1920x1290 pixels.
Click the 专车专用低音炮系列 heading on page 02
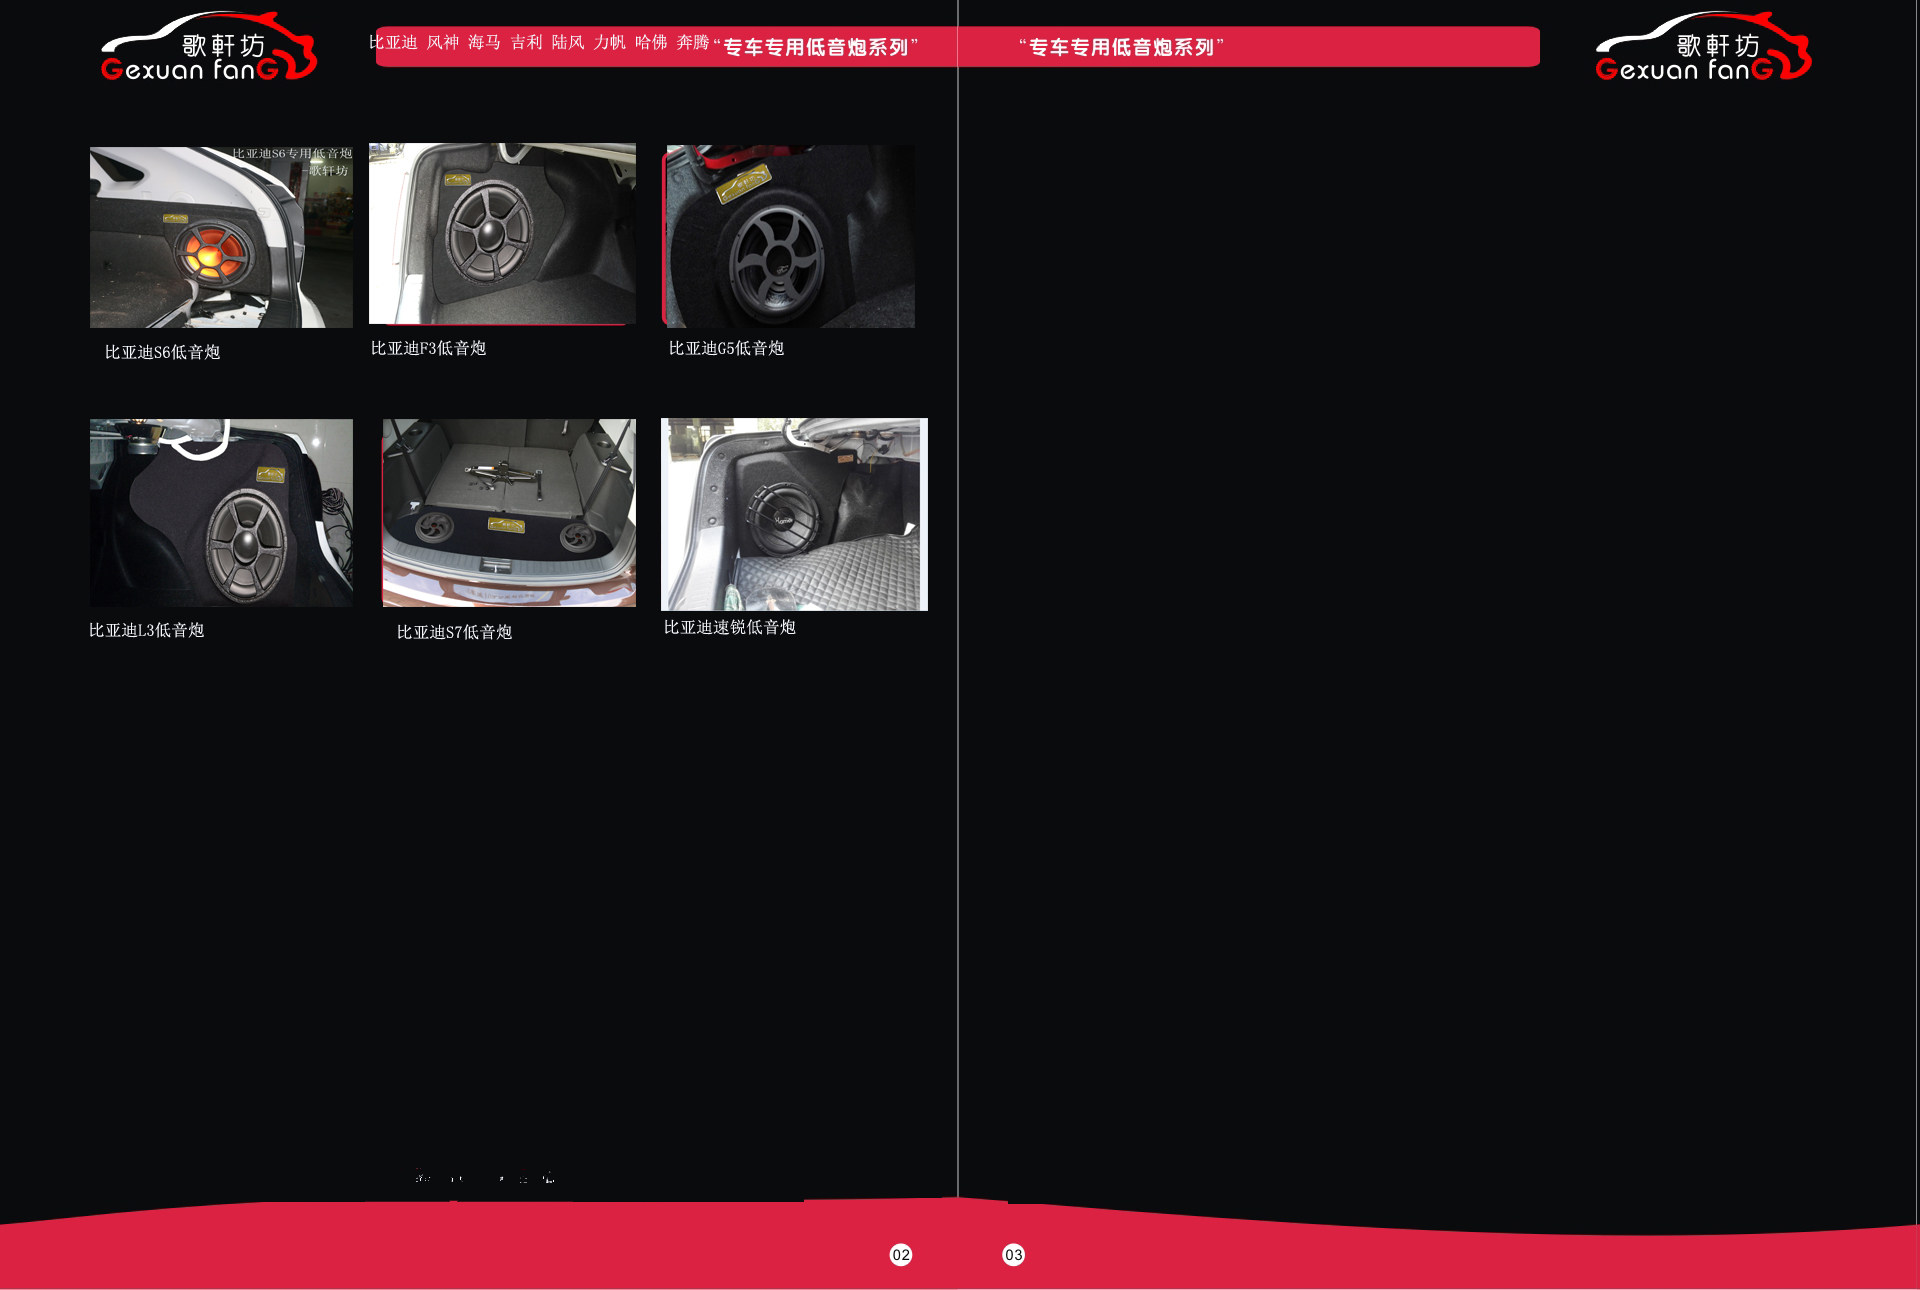point(816,47)
